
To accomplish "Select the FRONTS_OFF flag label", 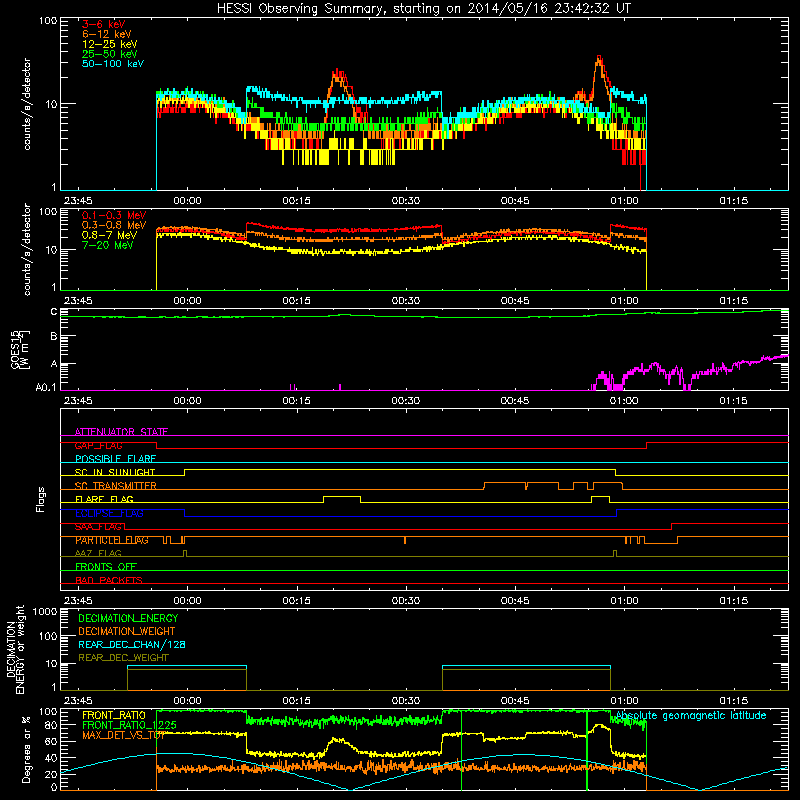I will (x=106, y=567).
